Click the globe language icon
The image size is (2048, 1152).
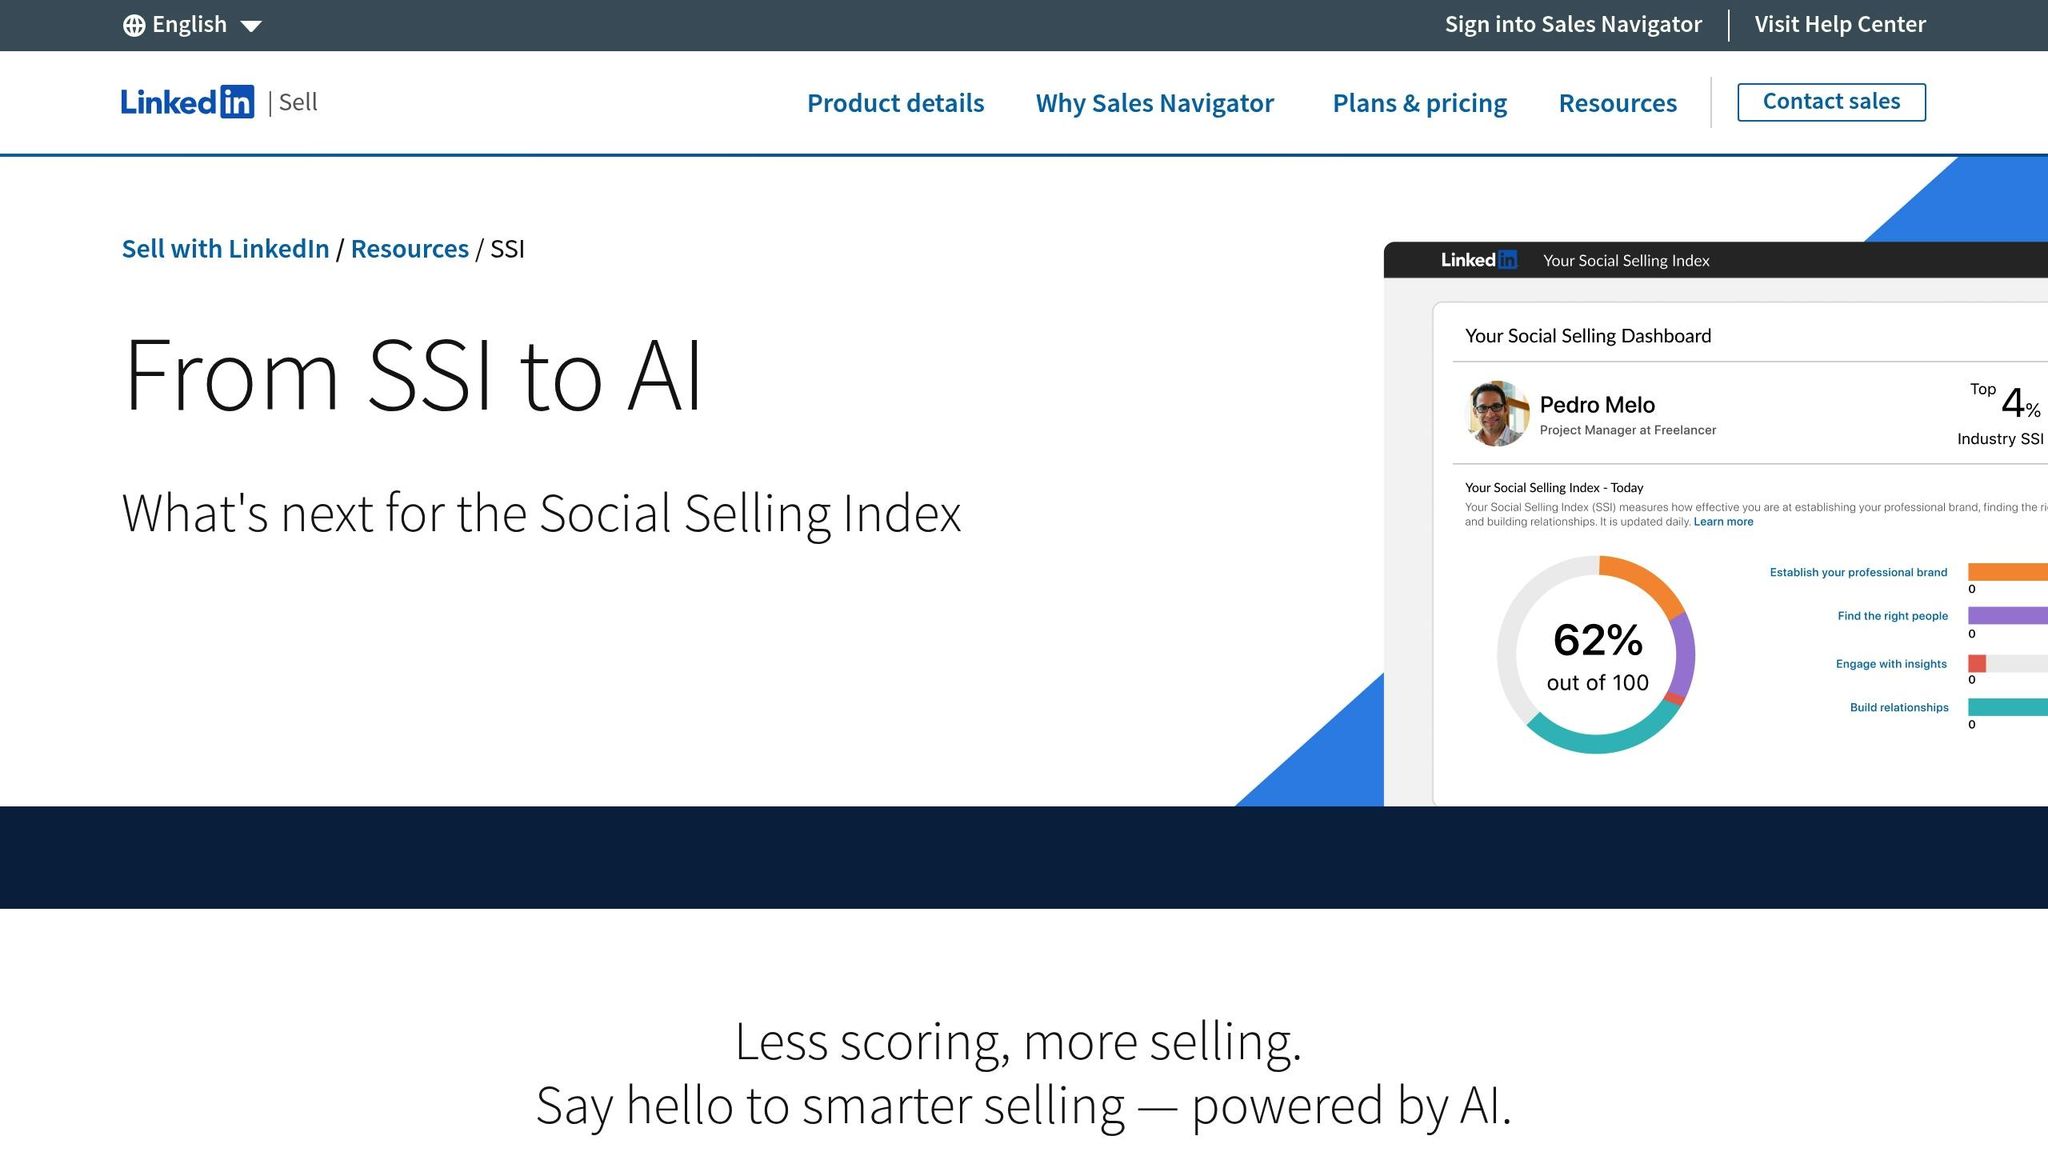(135, 24)
